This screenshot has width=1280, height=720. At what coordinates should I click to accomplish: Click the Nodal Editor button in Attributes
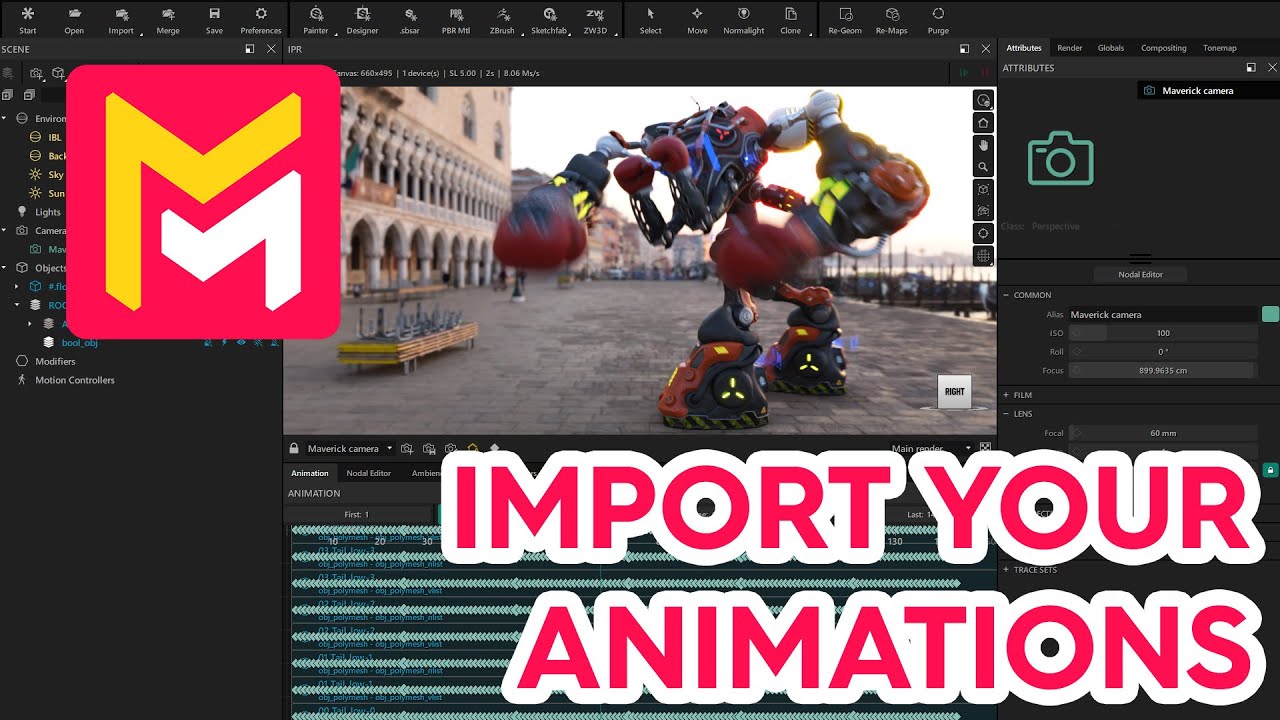coord(1140,274)
